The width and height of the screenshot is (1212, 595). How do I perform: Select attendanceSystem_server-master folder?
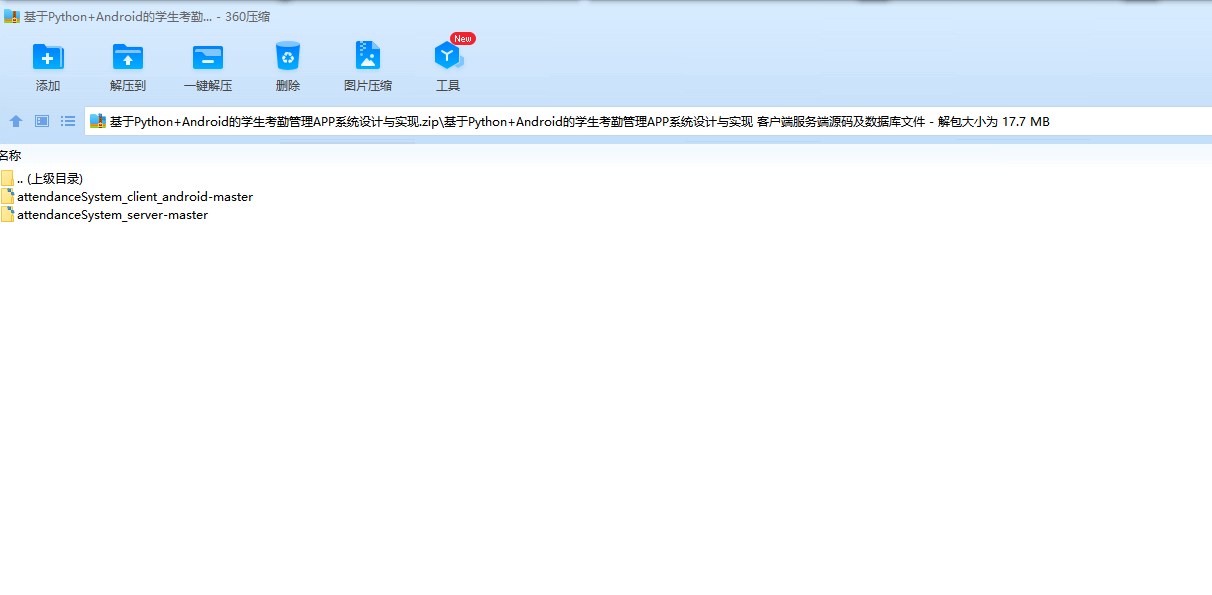[x=105, y=215]
